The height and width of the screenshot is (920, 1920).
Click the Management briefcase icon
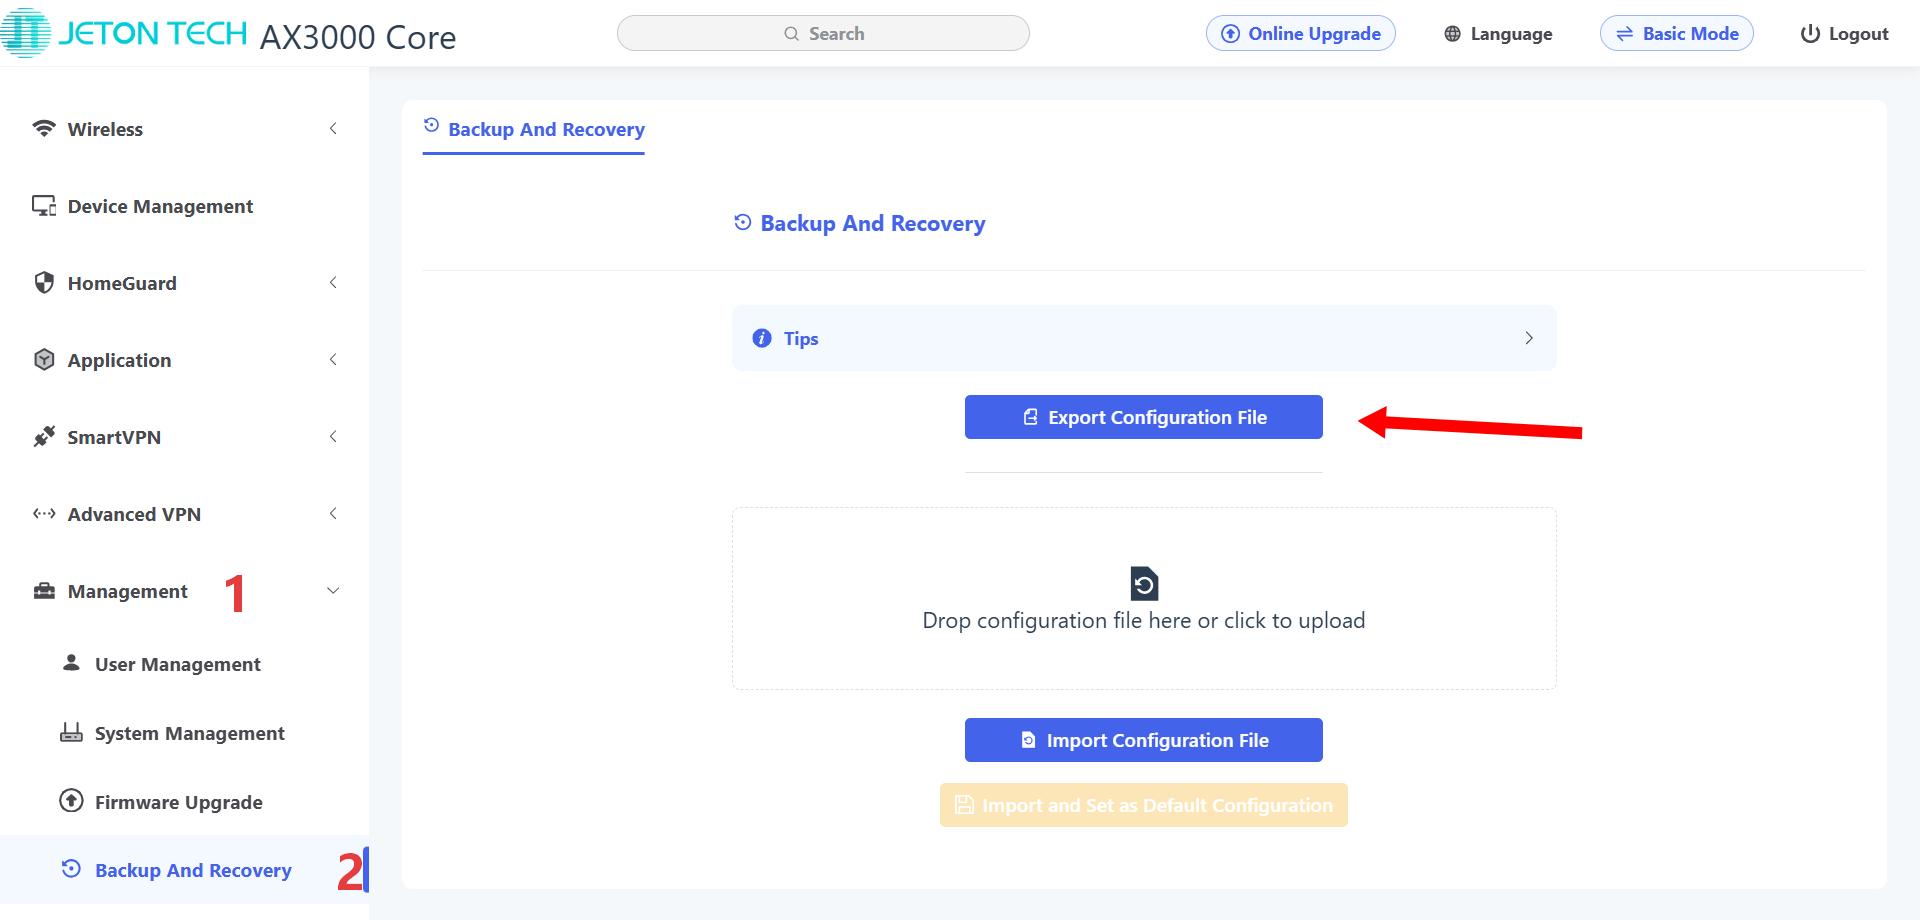coord(44,590)
